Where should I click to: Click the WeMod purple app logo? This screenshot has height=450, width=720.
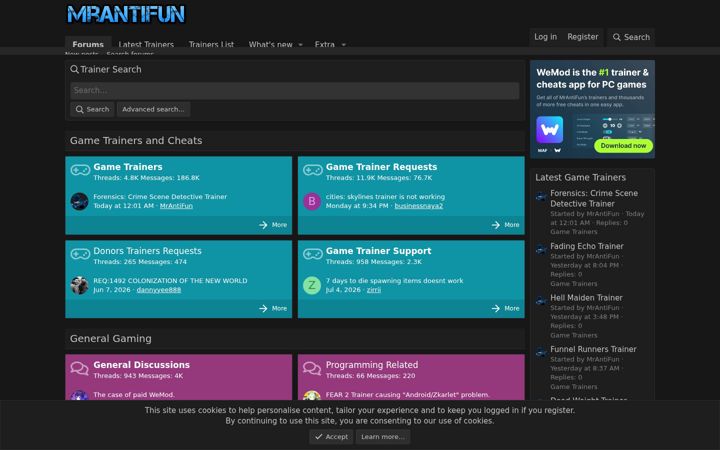(x=550, y=130)
